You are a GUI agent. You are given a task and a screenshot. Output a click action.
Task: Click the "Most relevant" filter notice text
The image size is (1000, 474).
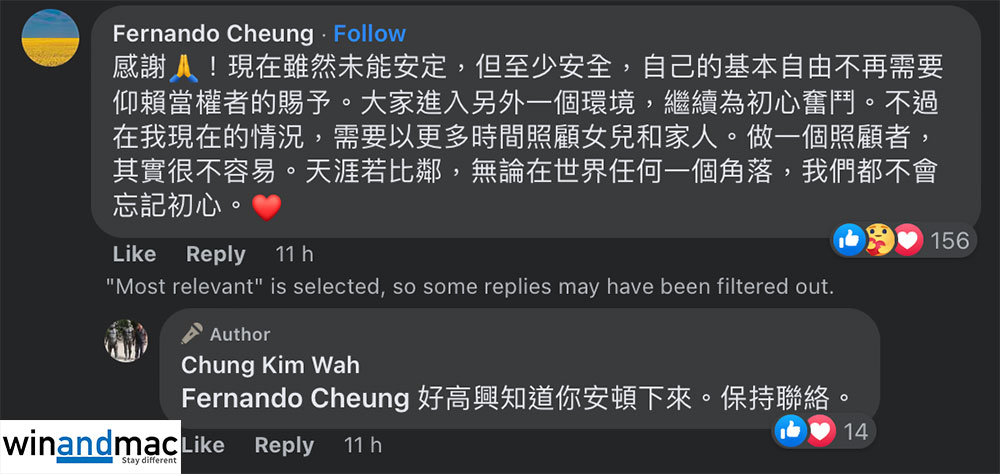click(x=469, y=287)
